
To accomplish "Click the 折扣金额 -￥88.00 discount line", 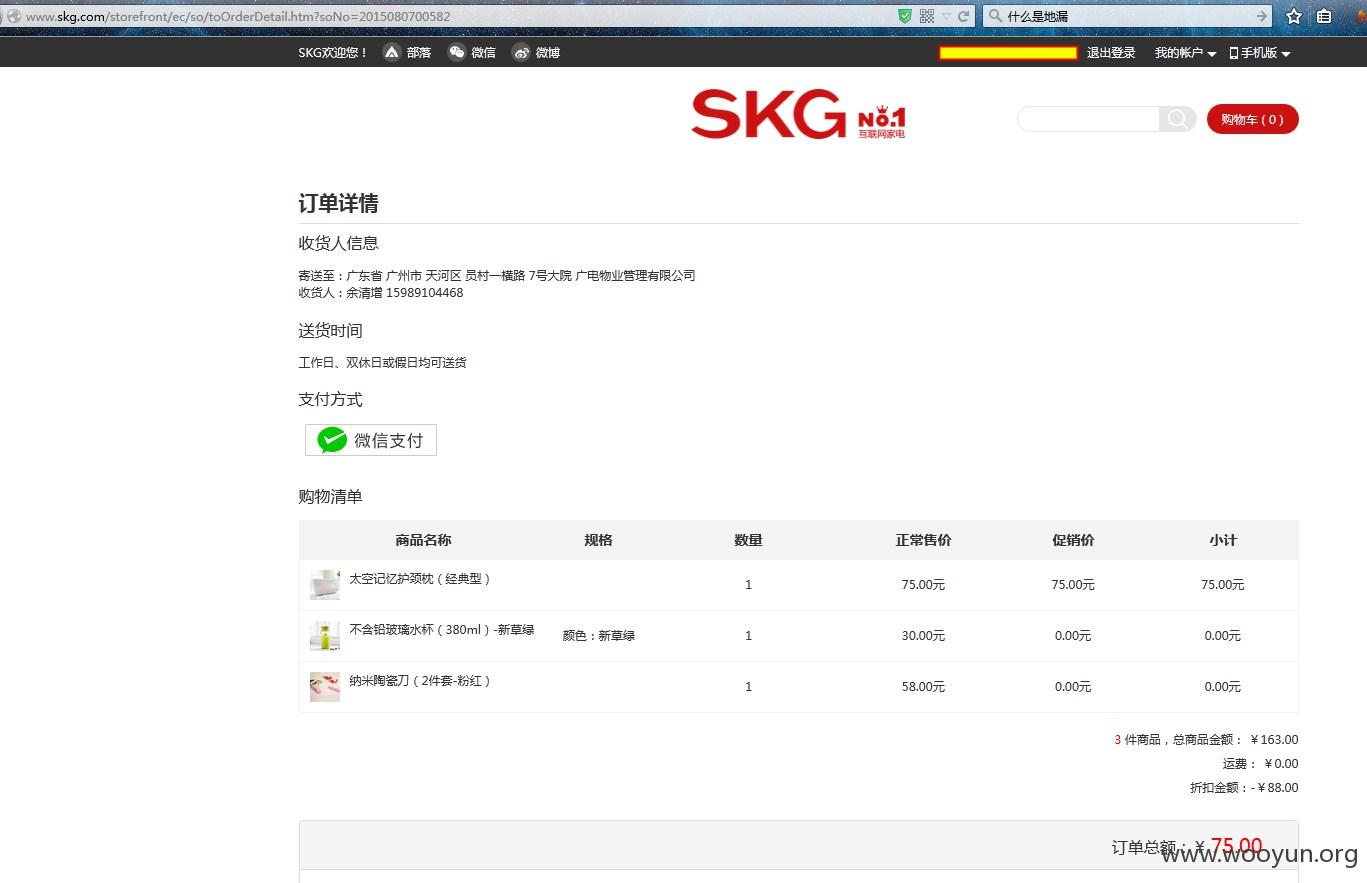I will pos(1244,788).
